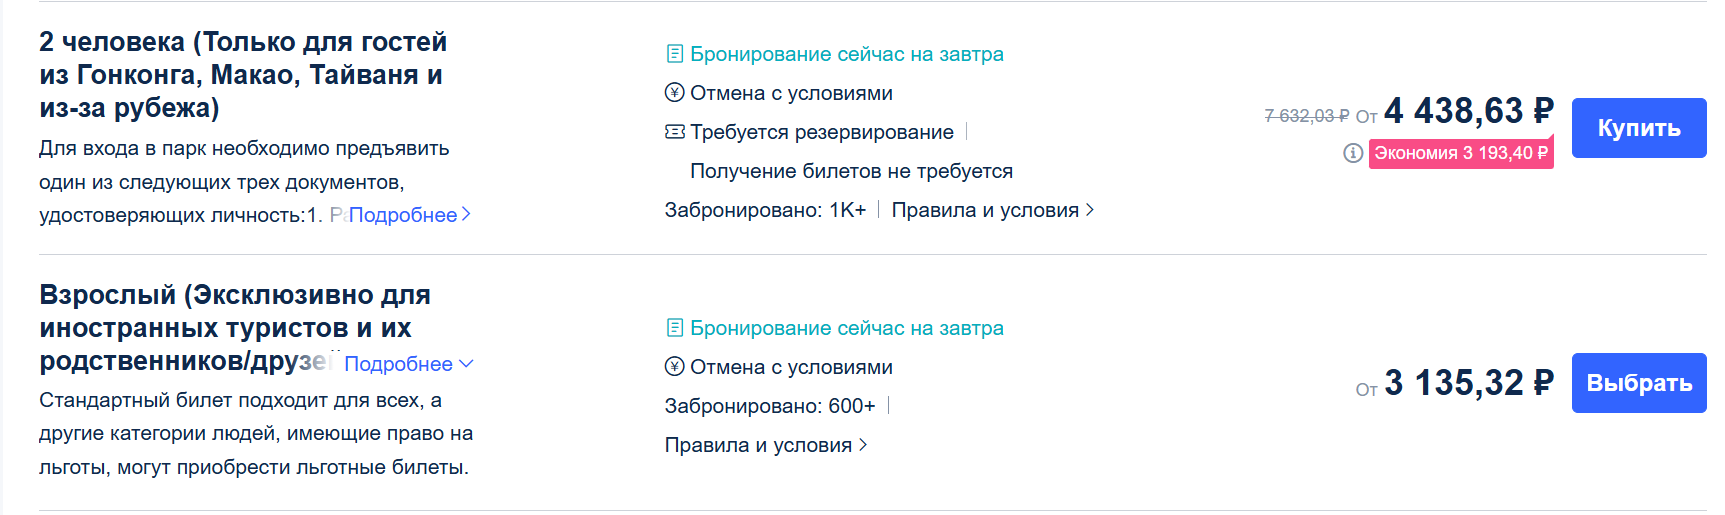Click the info icon next to the Экономия badge
Screen dimensions: 1725x515
coord(1353,153)
